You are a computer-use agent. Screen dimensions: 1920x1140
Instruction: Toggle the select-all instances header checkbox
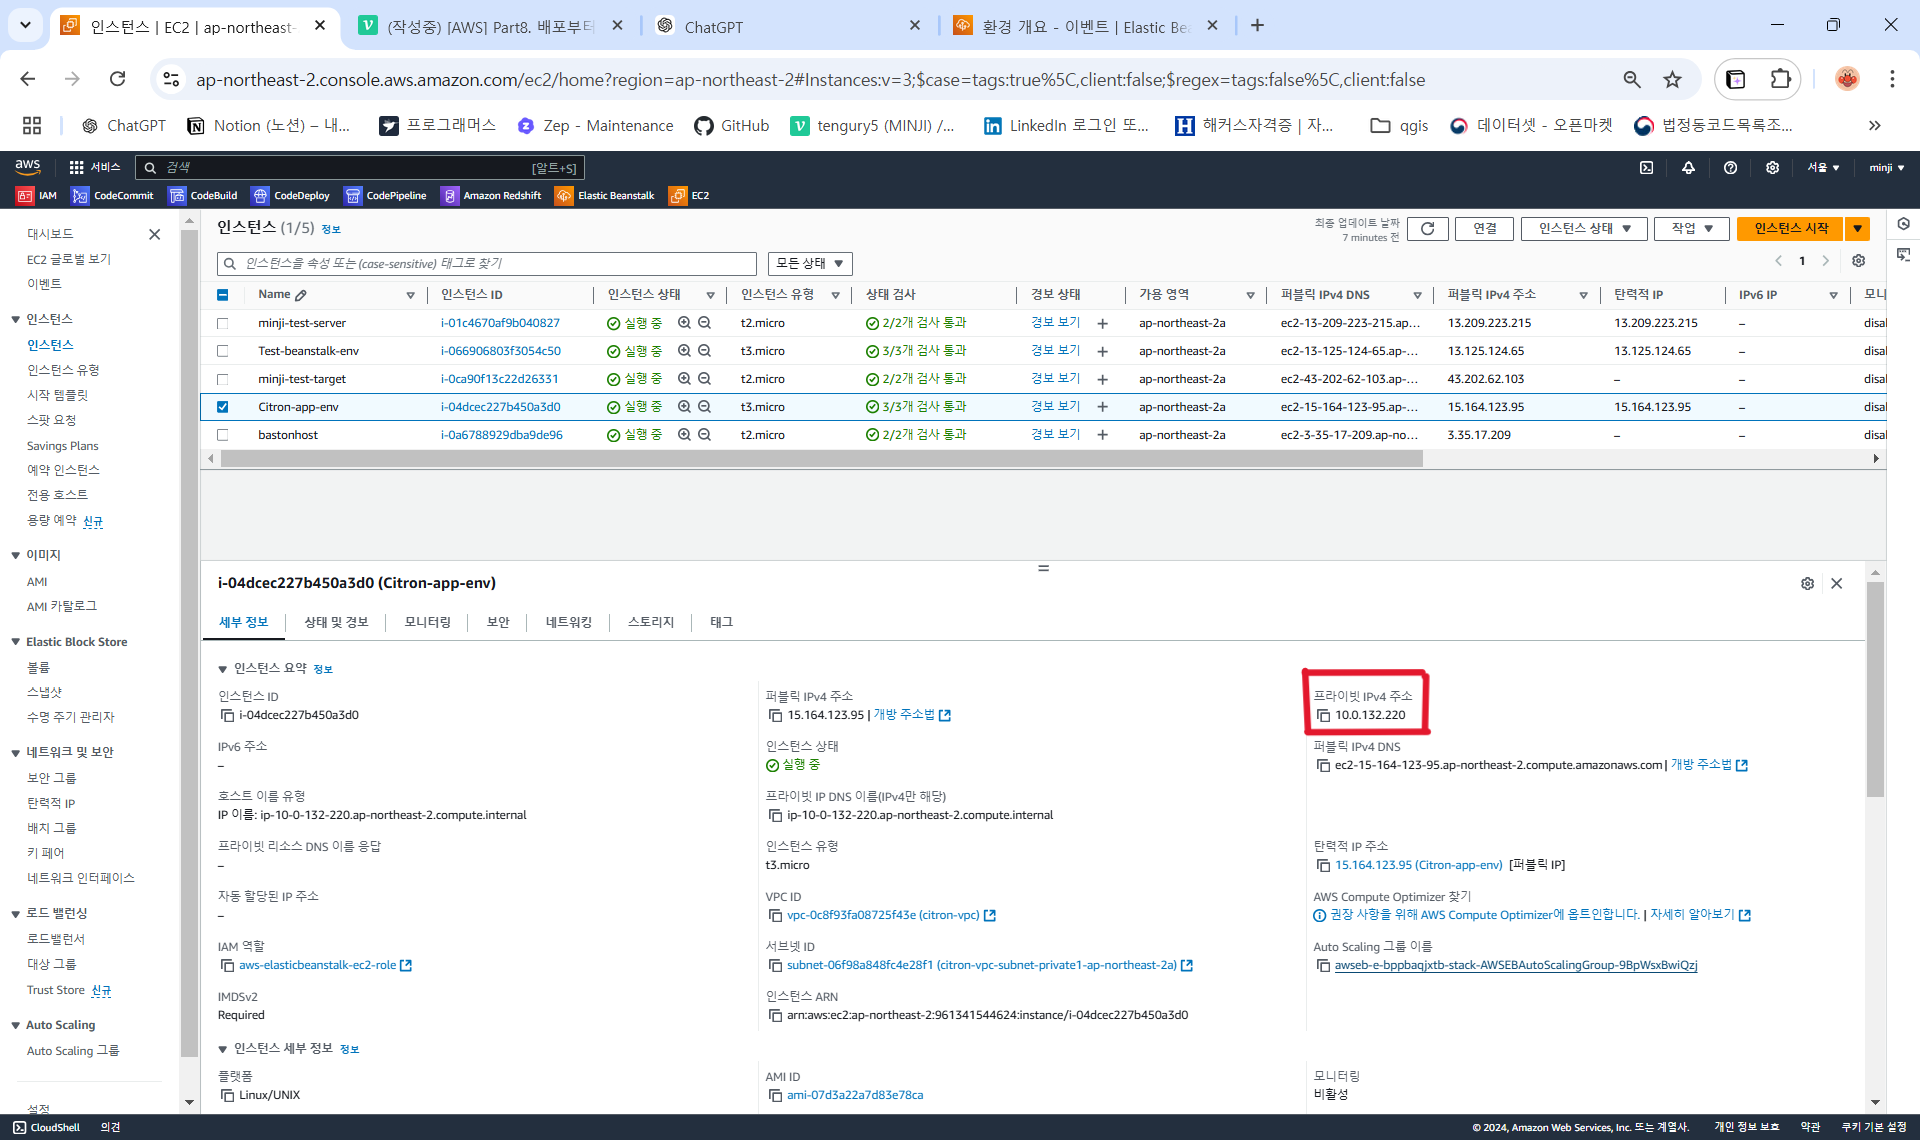pos(223,295)
